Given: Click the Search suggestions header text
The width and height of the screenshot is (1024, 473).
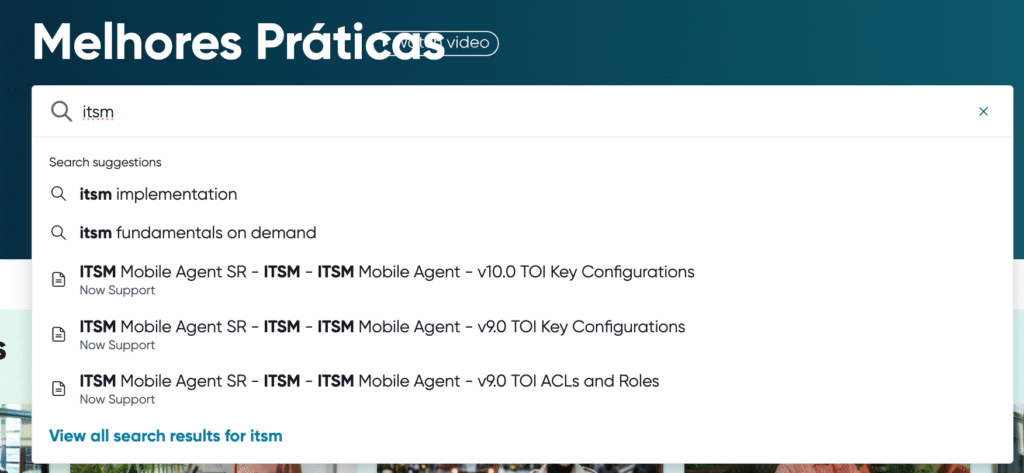Looking at the screenshot, I should (105, 162).
